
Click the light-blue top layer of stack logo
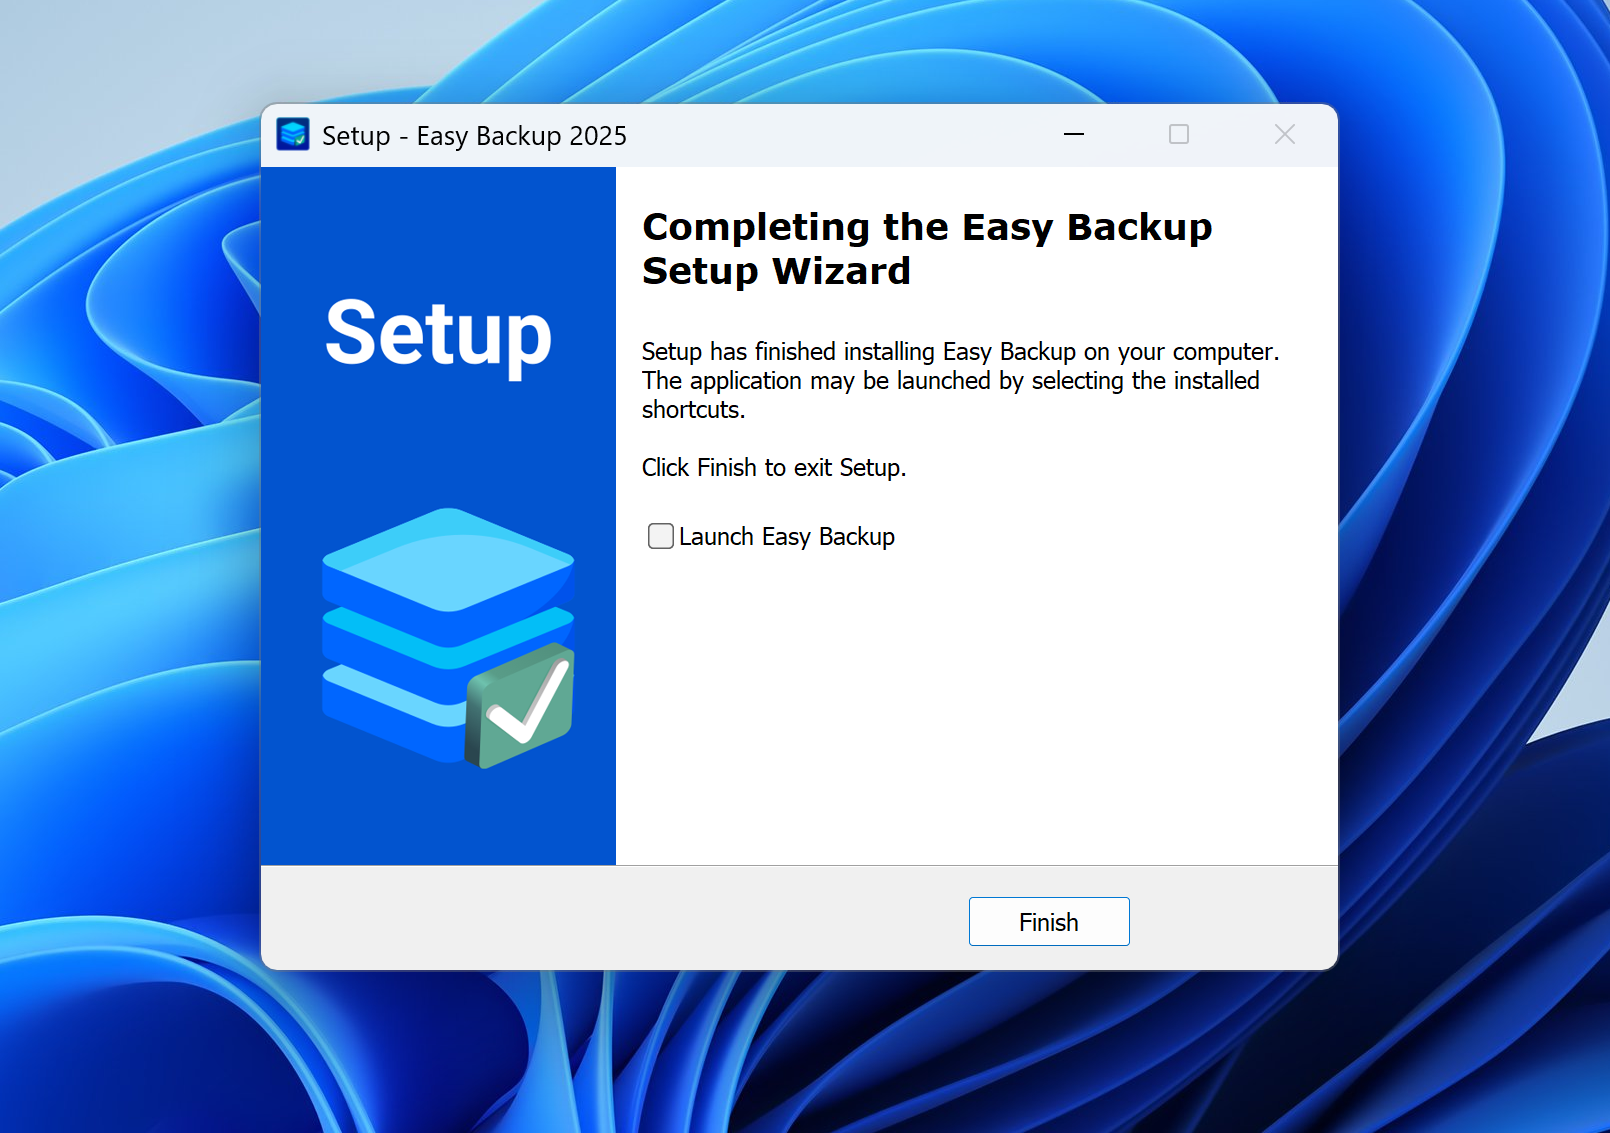[447, 557]
